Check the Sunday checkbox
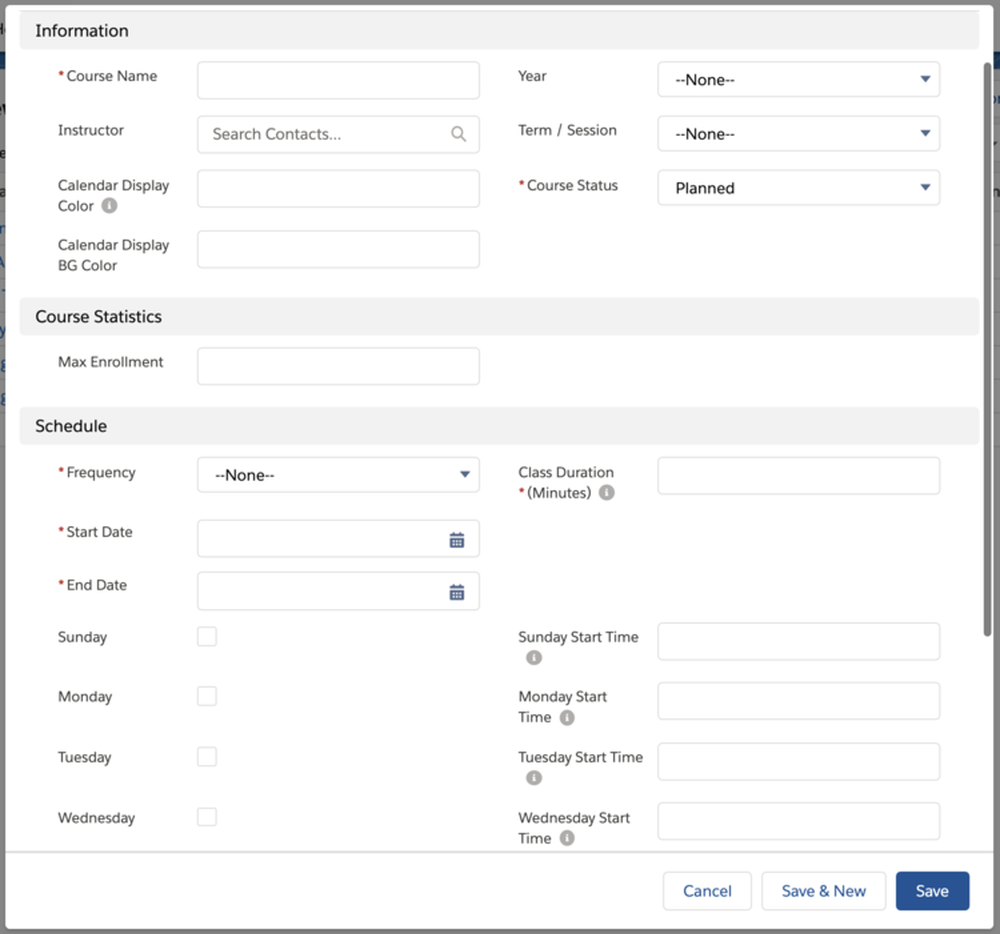 (x=207, y=636)
